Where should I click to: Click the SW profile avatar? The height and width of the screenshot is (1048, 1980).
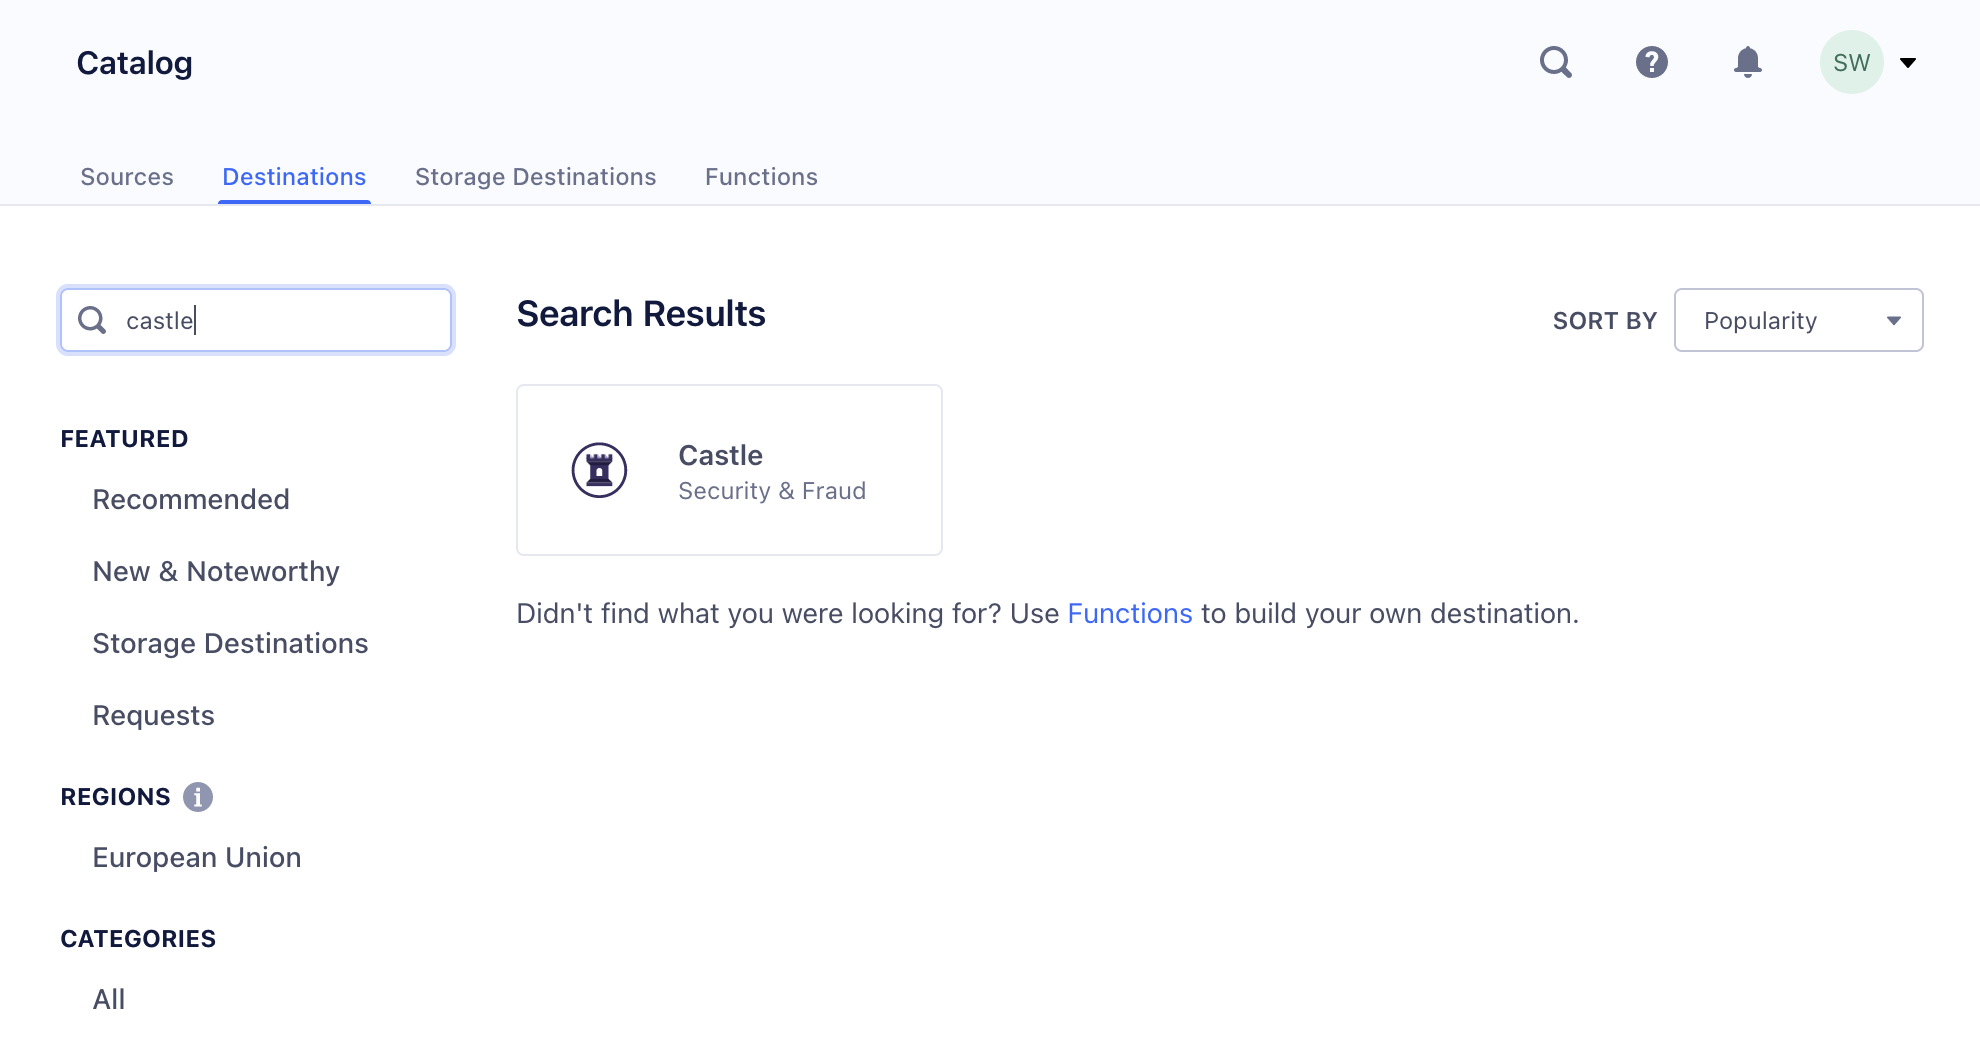click(x=1852, y=61)
